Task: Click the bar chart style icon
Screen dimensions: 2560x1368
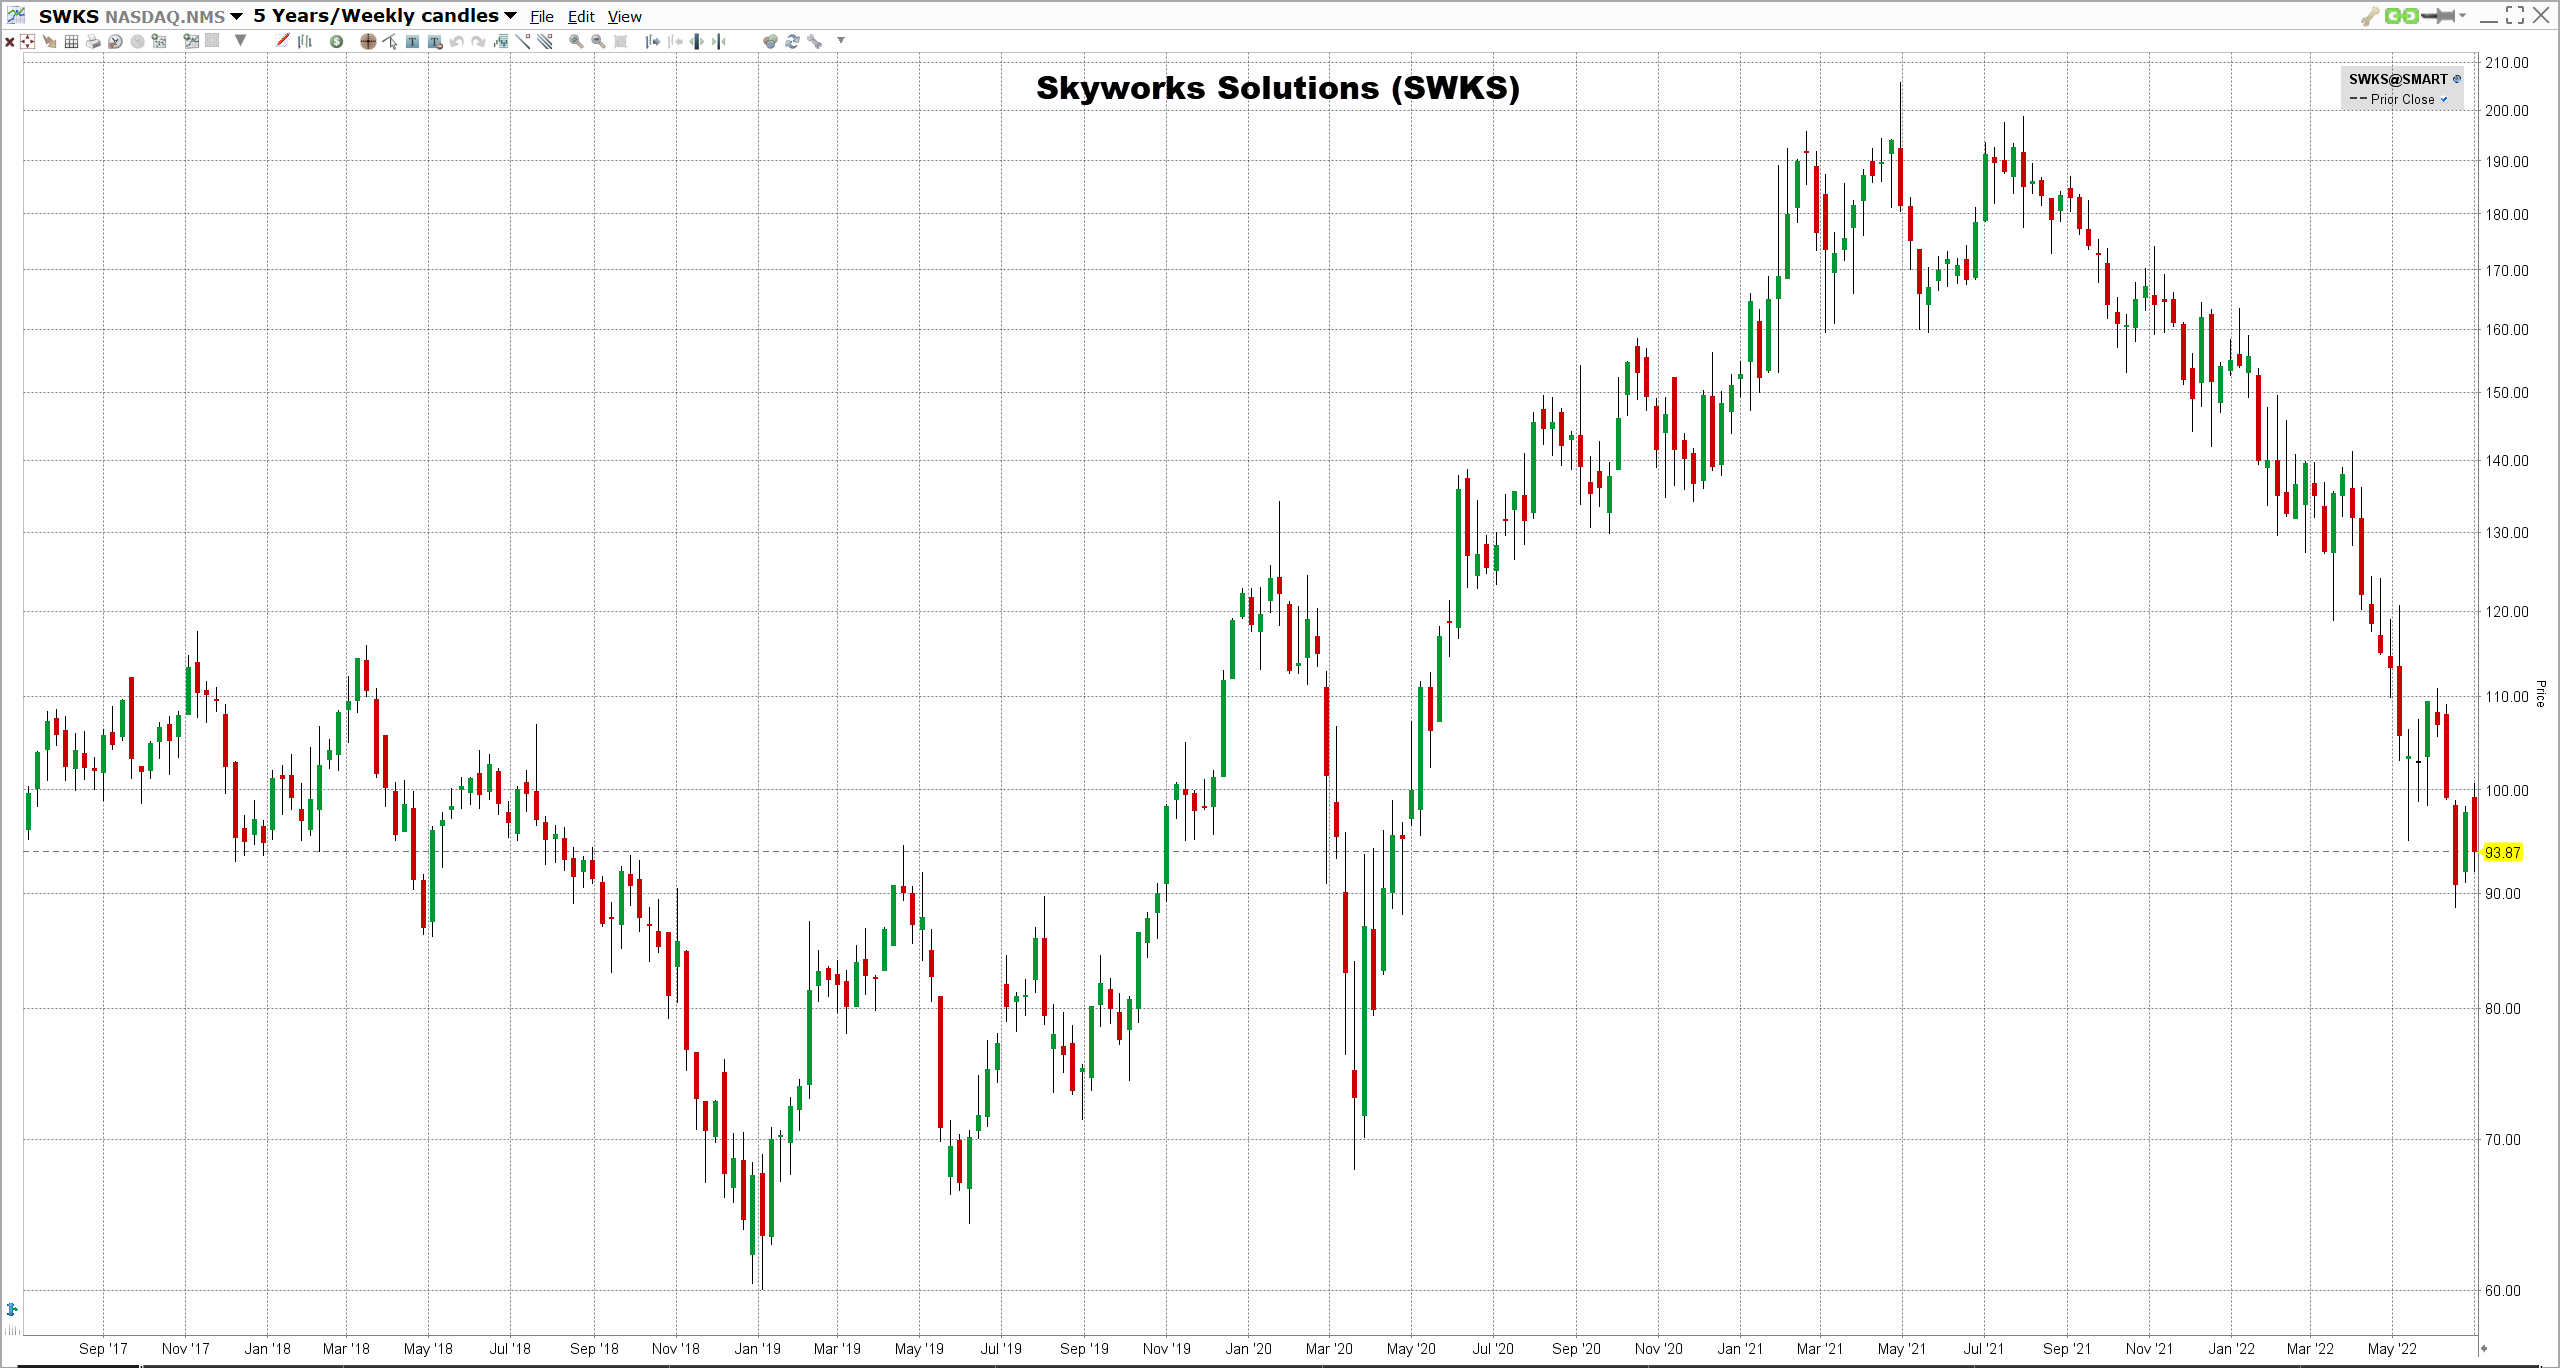Action: (304, 41)
